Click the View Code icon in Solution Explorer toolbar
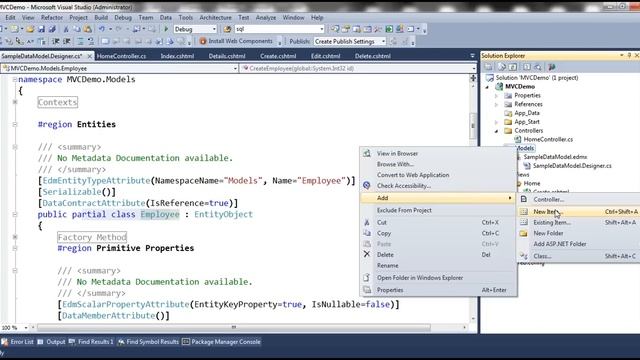 (x=527, y=67)
